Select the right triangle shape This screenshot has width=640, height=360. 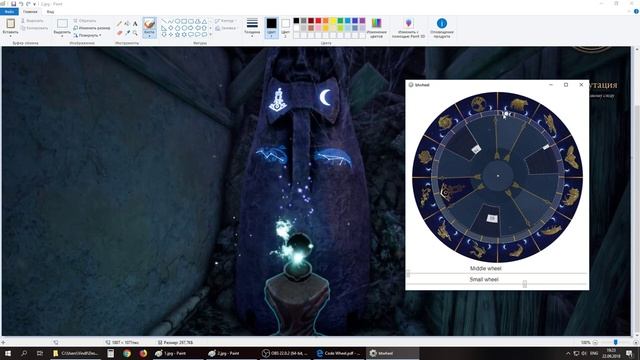pos(164,28)
